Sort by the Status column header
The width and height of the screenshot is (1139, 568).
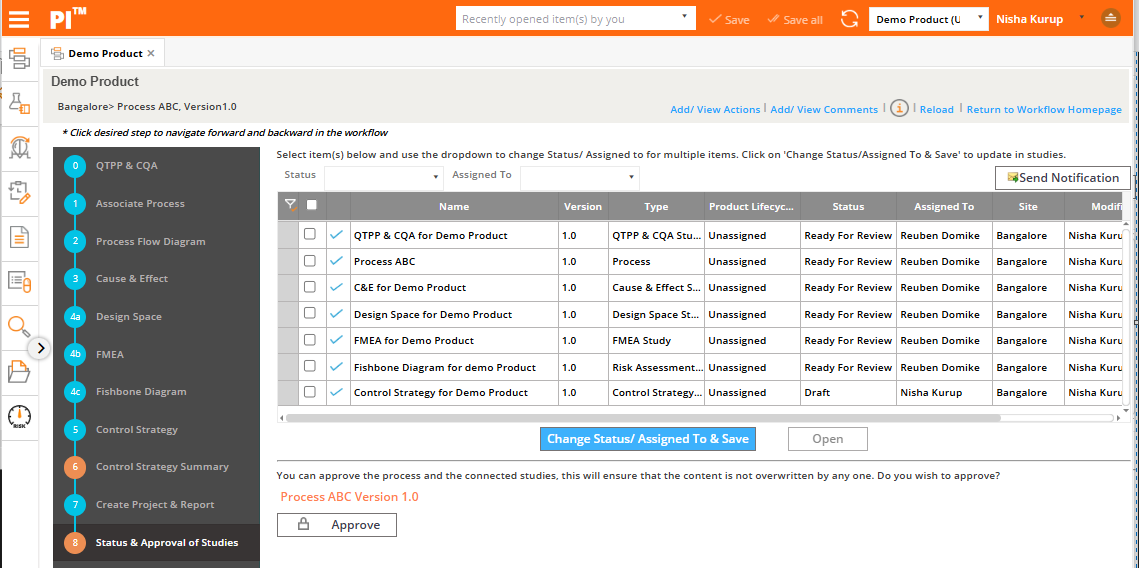848,206
